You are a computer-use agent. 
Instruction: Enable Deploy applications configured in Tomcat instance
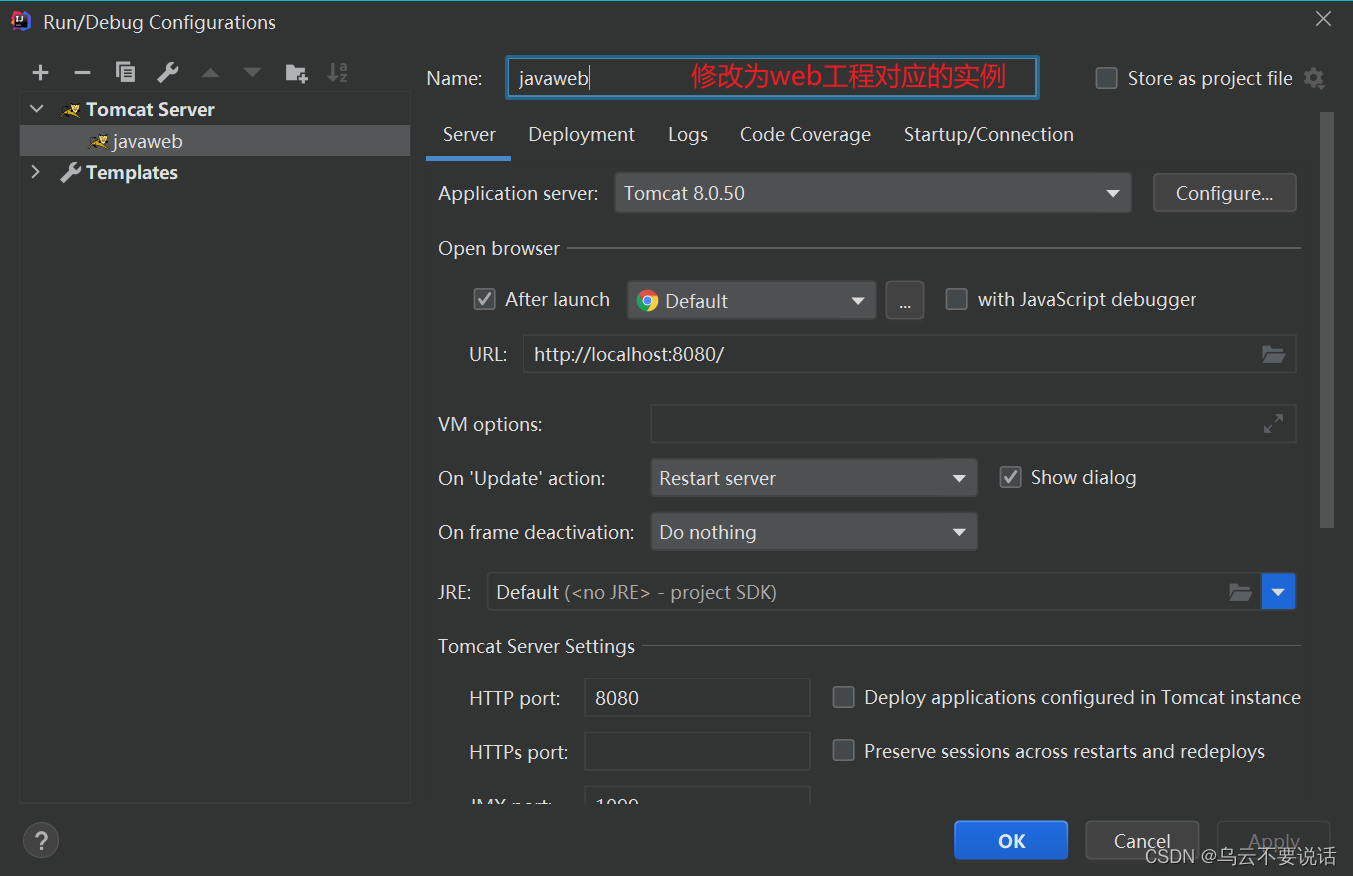coord(844,697)
